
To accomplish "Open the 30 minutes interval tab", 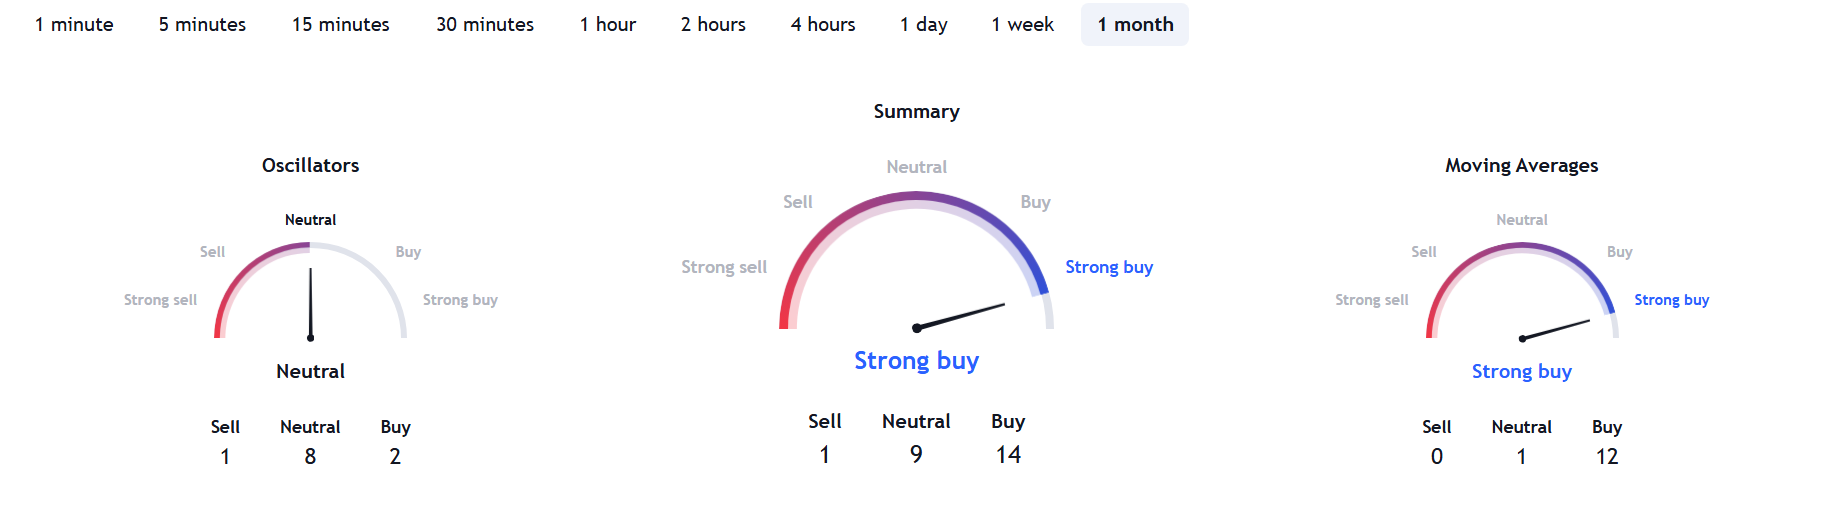I will pyautogui.click(x=485, y=25).
